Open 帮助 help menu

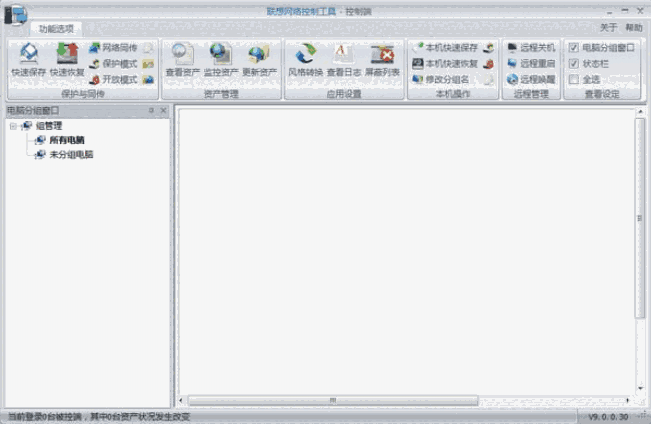[634, 28]
